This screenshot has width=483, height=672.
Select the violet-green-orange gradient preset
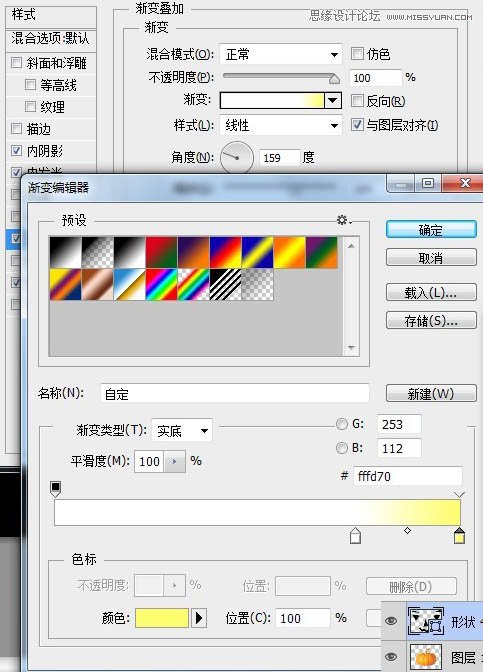coord(321,252)
